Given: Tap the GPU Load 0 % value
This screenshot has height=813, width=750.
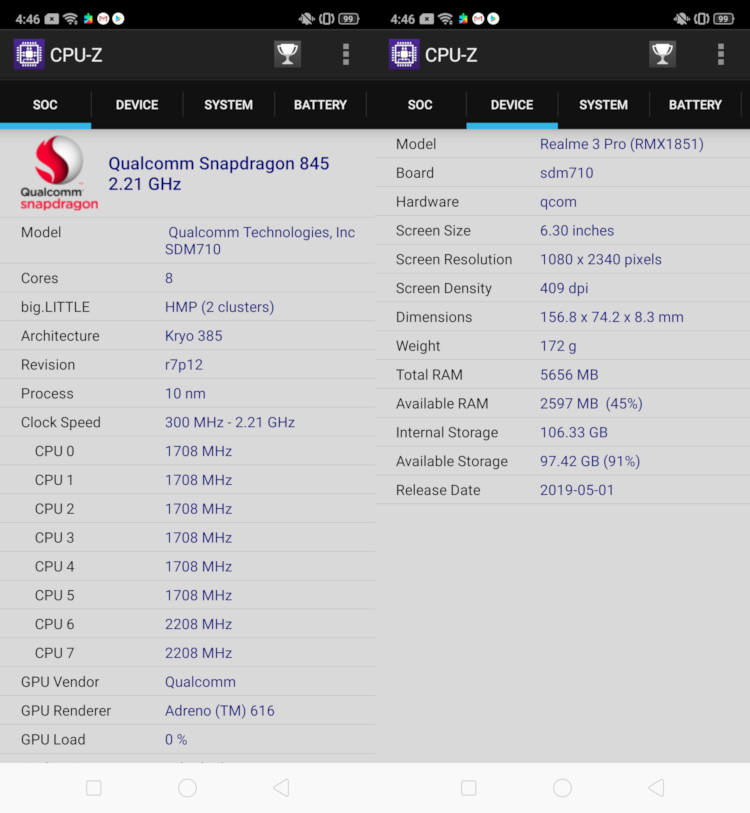Looking at the screenshot, I should click(x=176, y=739).
